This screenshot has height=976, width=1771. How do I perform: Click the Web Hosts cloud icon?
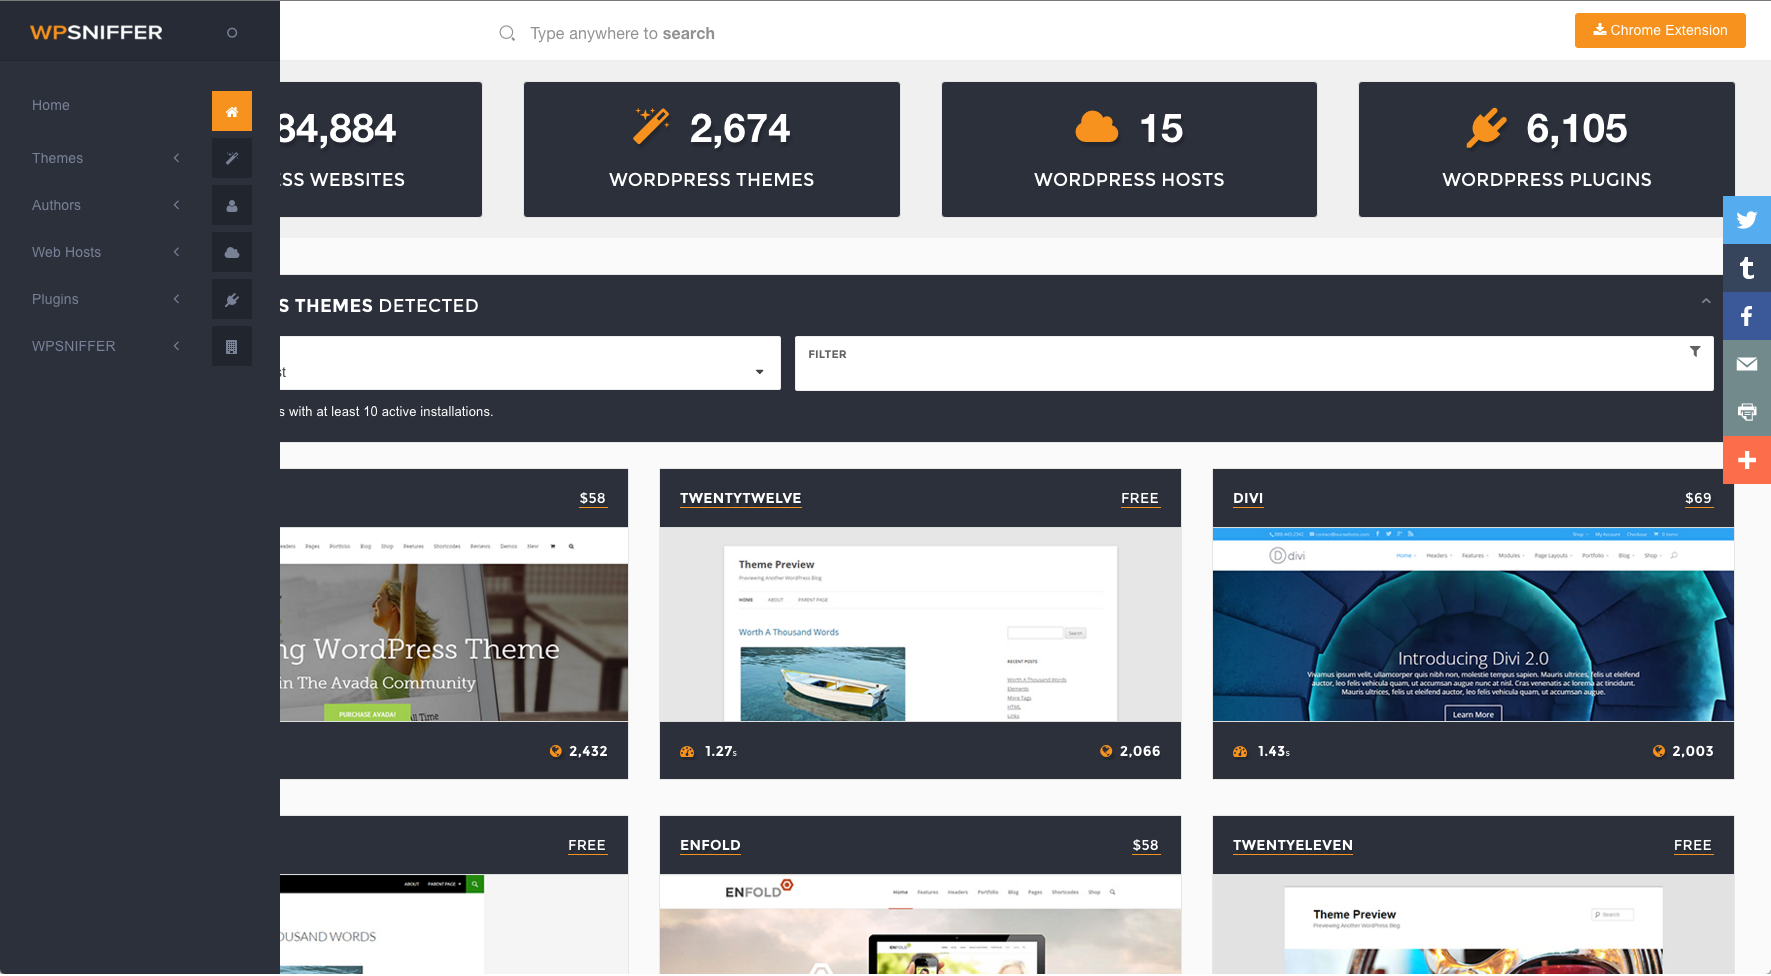coord(232,252)
